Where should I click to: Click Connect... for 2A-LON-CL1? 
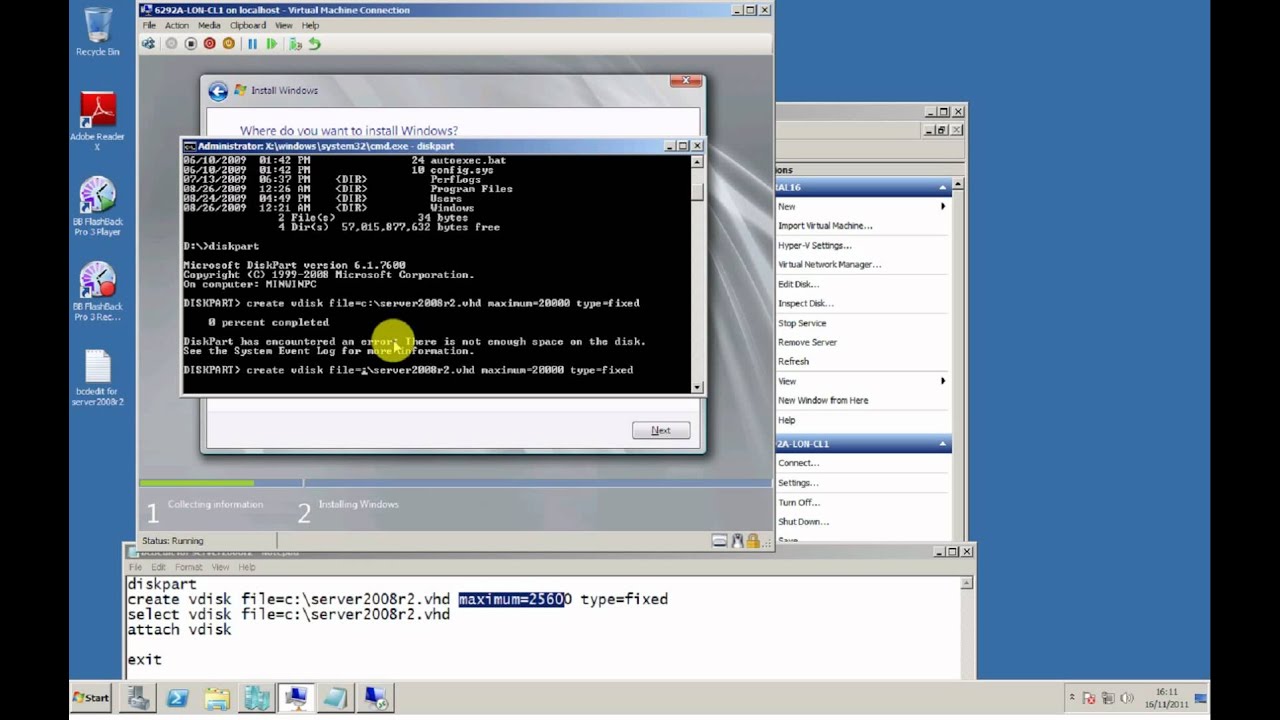(x=798, y=463)
